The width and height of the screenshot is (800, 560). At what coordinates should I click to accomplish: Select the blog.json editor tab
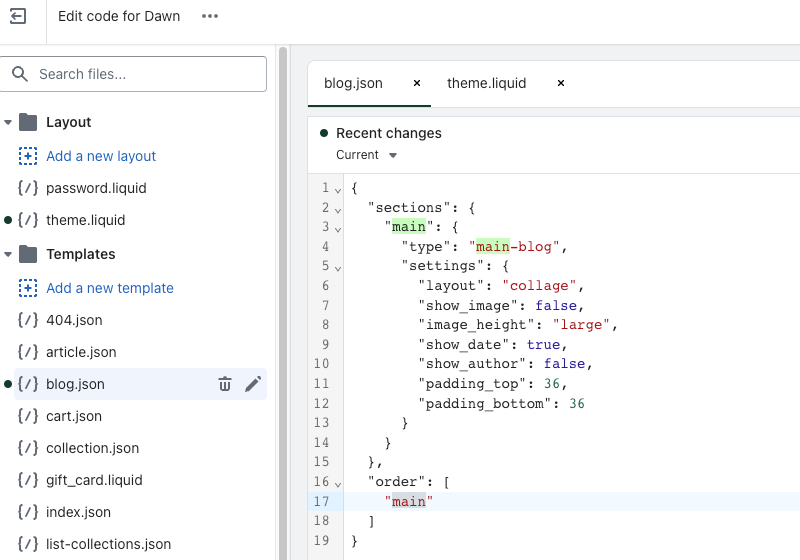click(353, 83)
